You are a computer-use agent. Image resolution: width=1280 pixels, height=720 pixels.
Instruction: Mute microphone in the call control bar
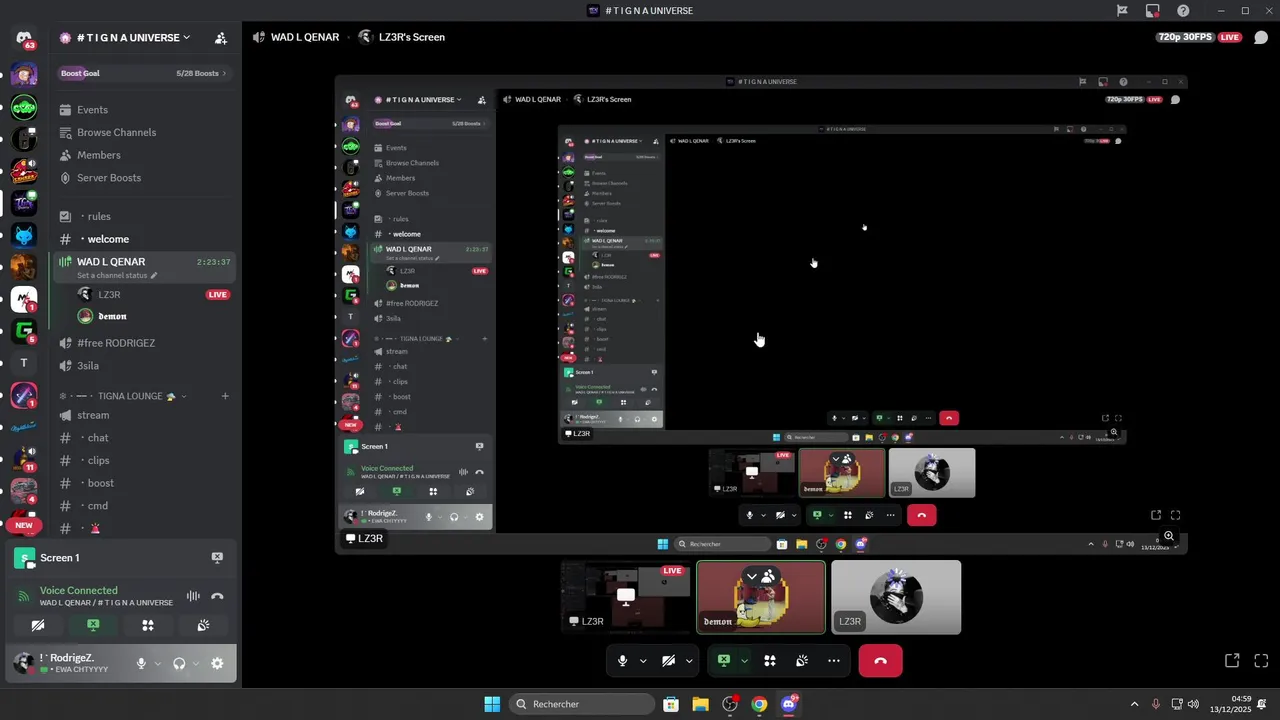pos(623,661)
